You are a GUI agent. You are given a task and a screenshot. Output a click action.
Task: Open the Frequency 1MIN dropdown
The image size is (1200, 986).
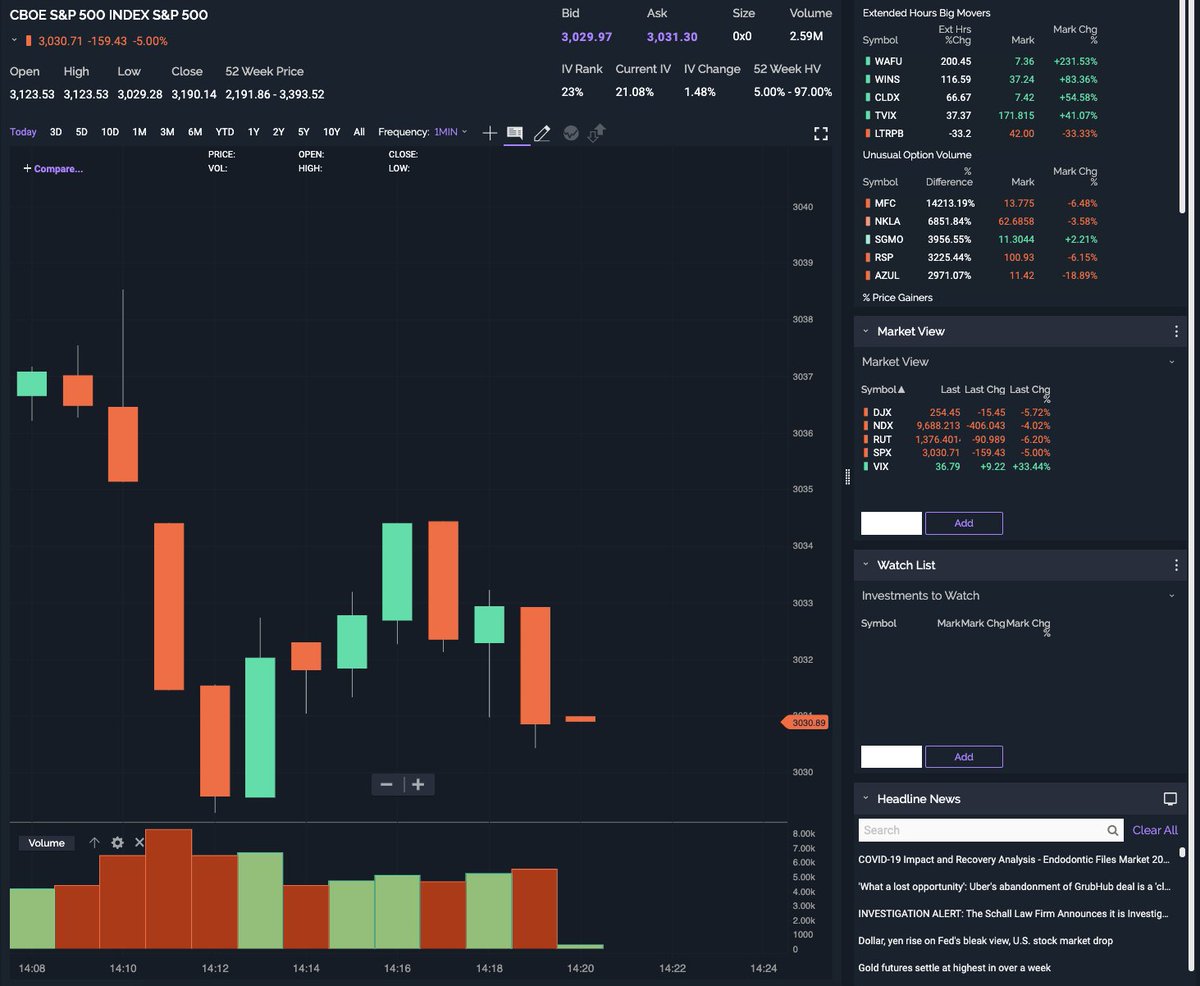451,132
